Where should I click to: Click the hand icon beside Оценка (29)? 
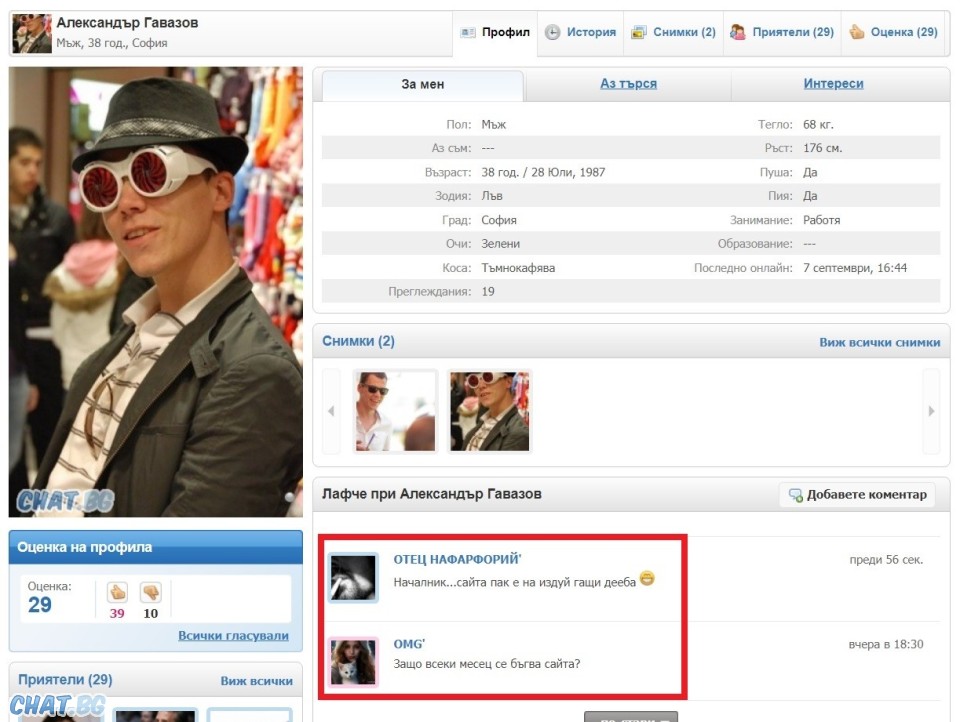[x=856, y=32]
